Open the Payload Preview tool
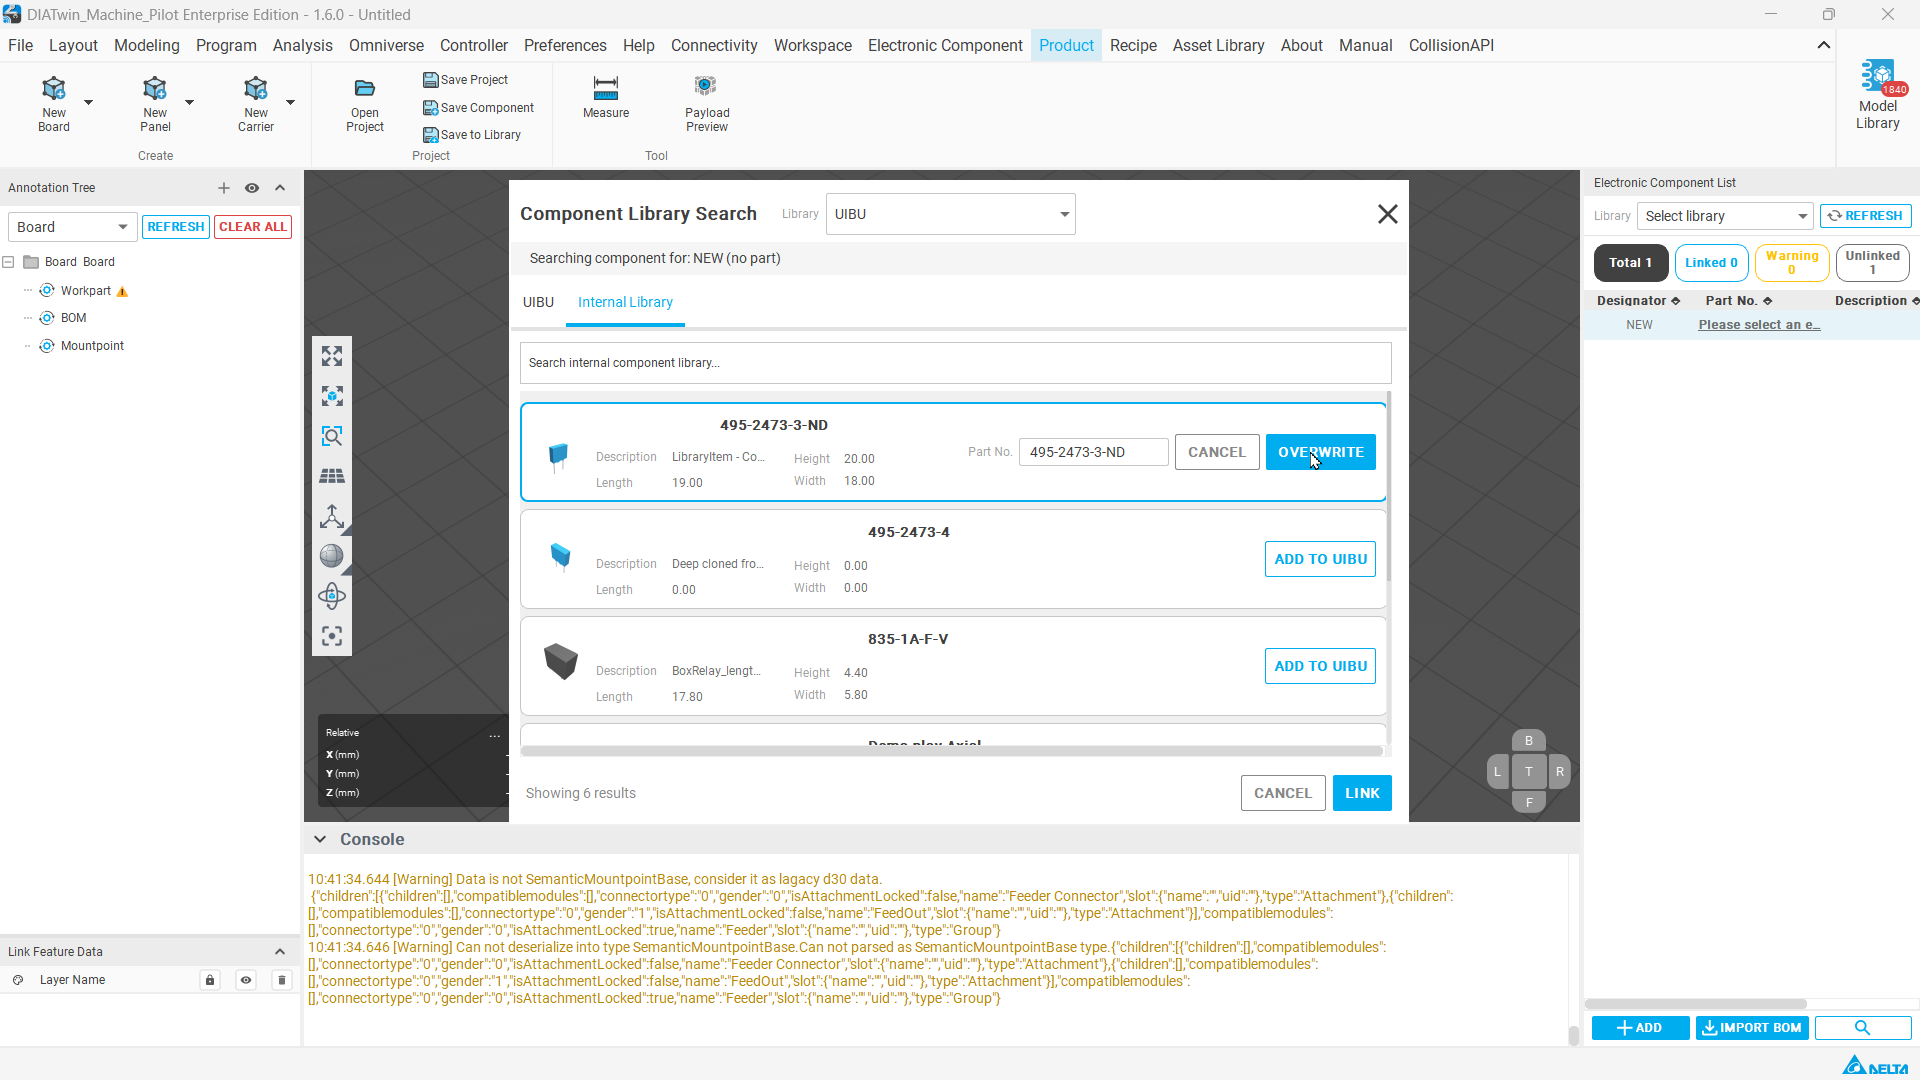Screen dimensions: 1920x1080 707,103
